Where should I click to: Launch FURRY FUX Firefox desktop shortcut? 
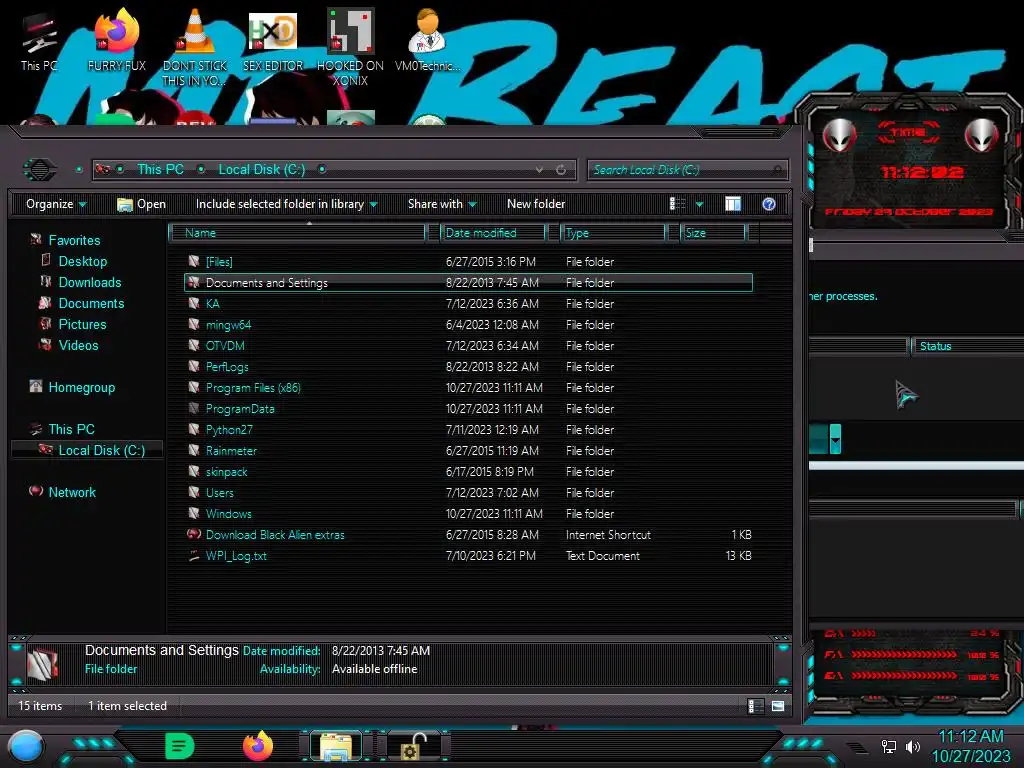pos(116,39)
